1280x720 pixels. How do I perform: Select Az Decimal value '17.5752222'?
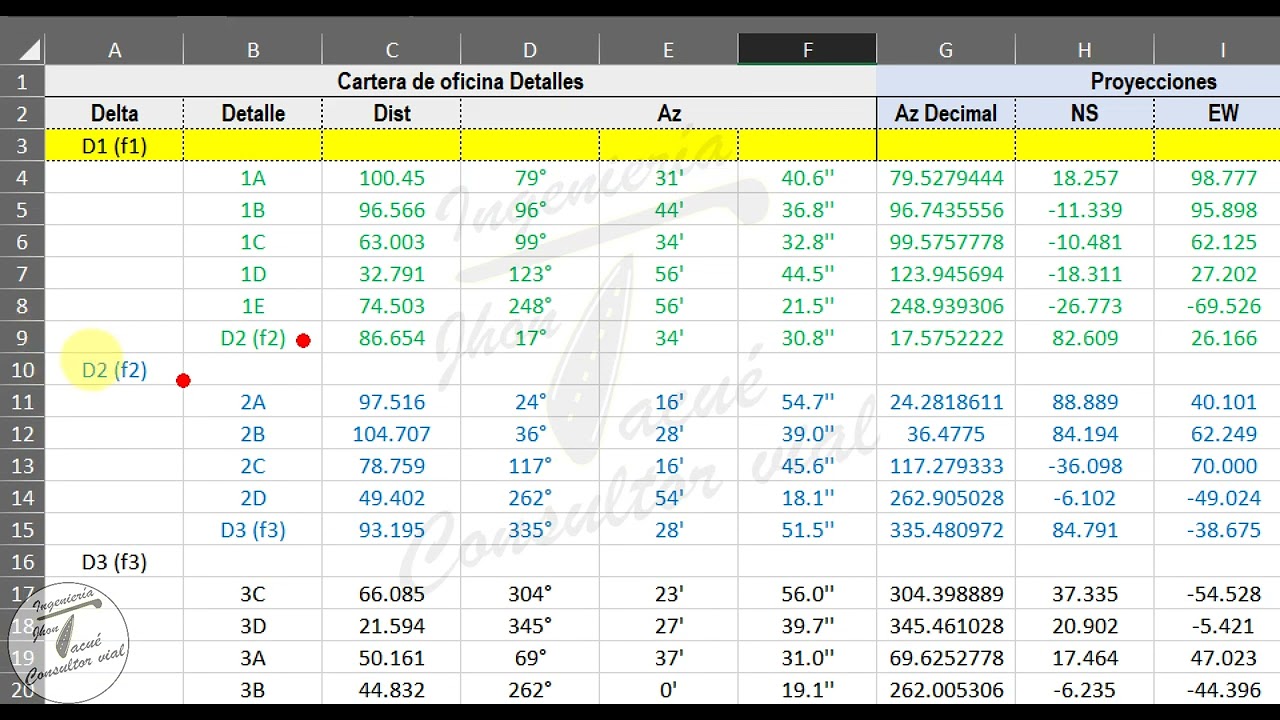coord(946,337)
